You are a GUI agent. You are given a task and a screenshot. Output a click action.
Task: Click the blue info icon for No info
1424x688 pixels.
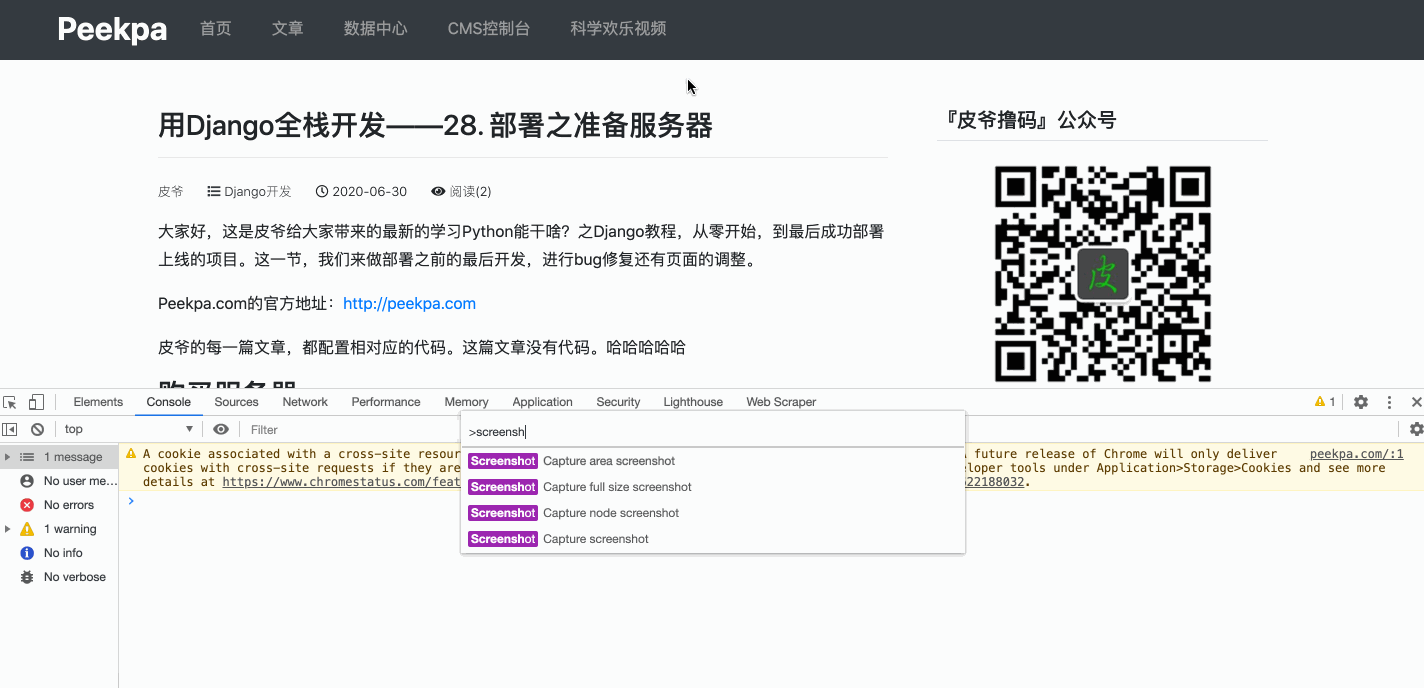point(27,553)
